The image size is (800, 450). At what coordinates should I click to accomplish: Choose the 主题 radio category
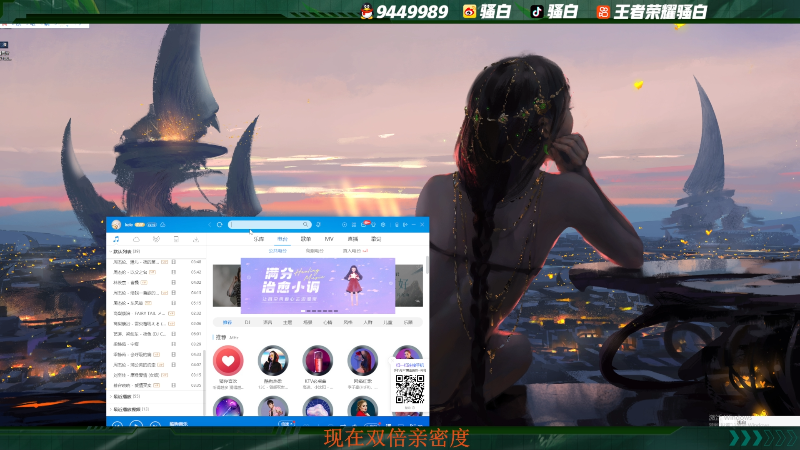(287, 322)
